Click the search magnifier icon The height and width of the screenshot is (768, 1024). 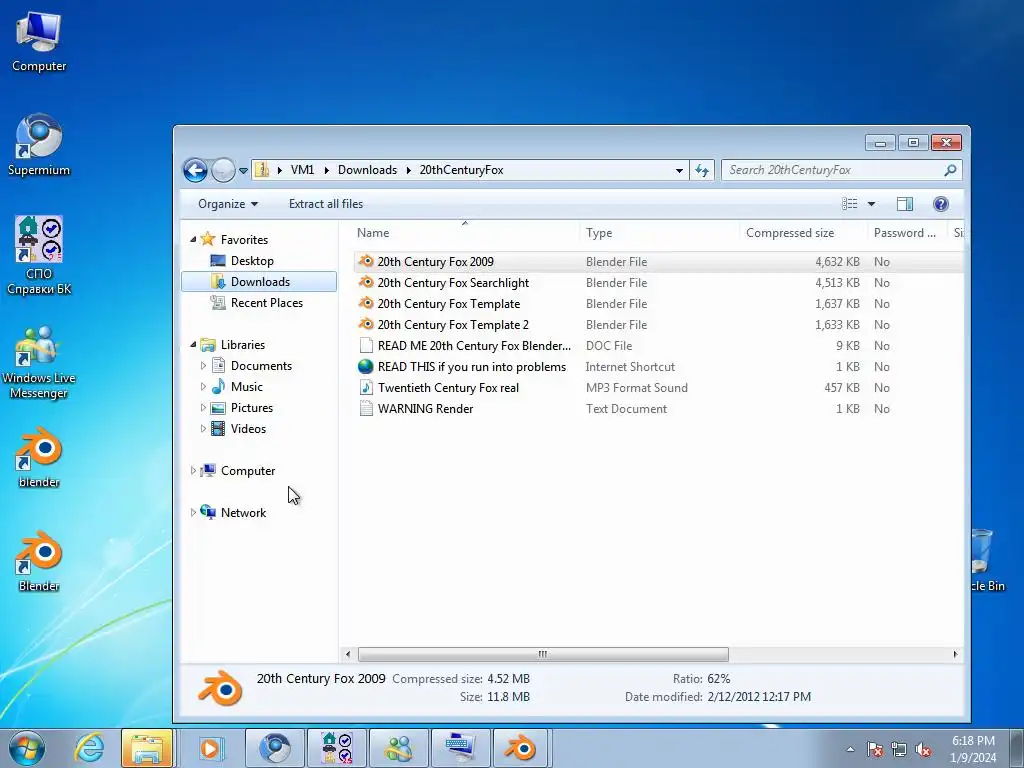tap(950, 170)
